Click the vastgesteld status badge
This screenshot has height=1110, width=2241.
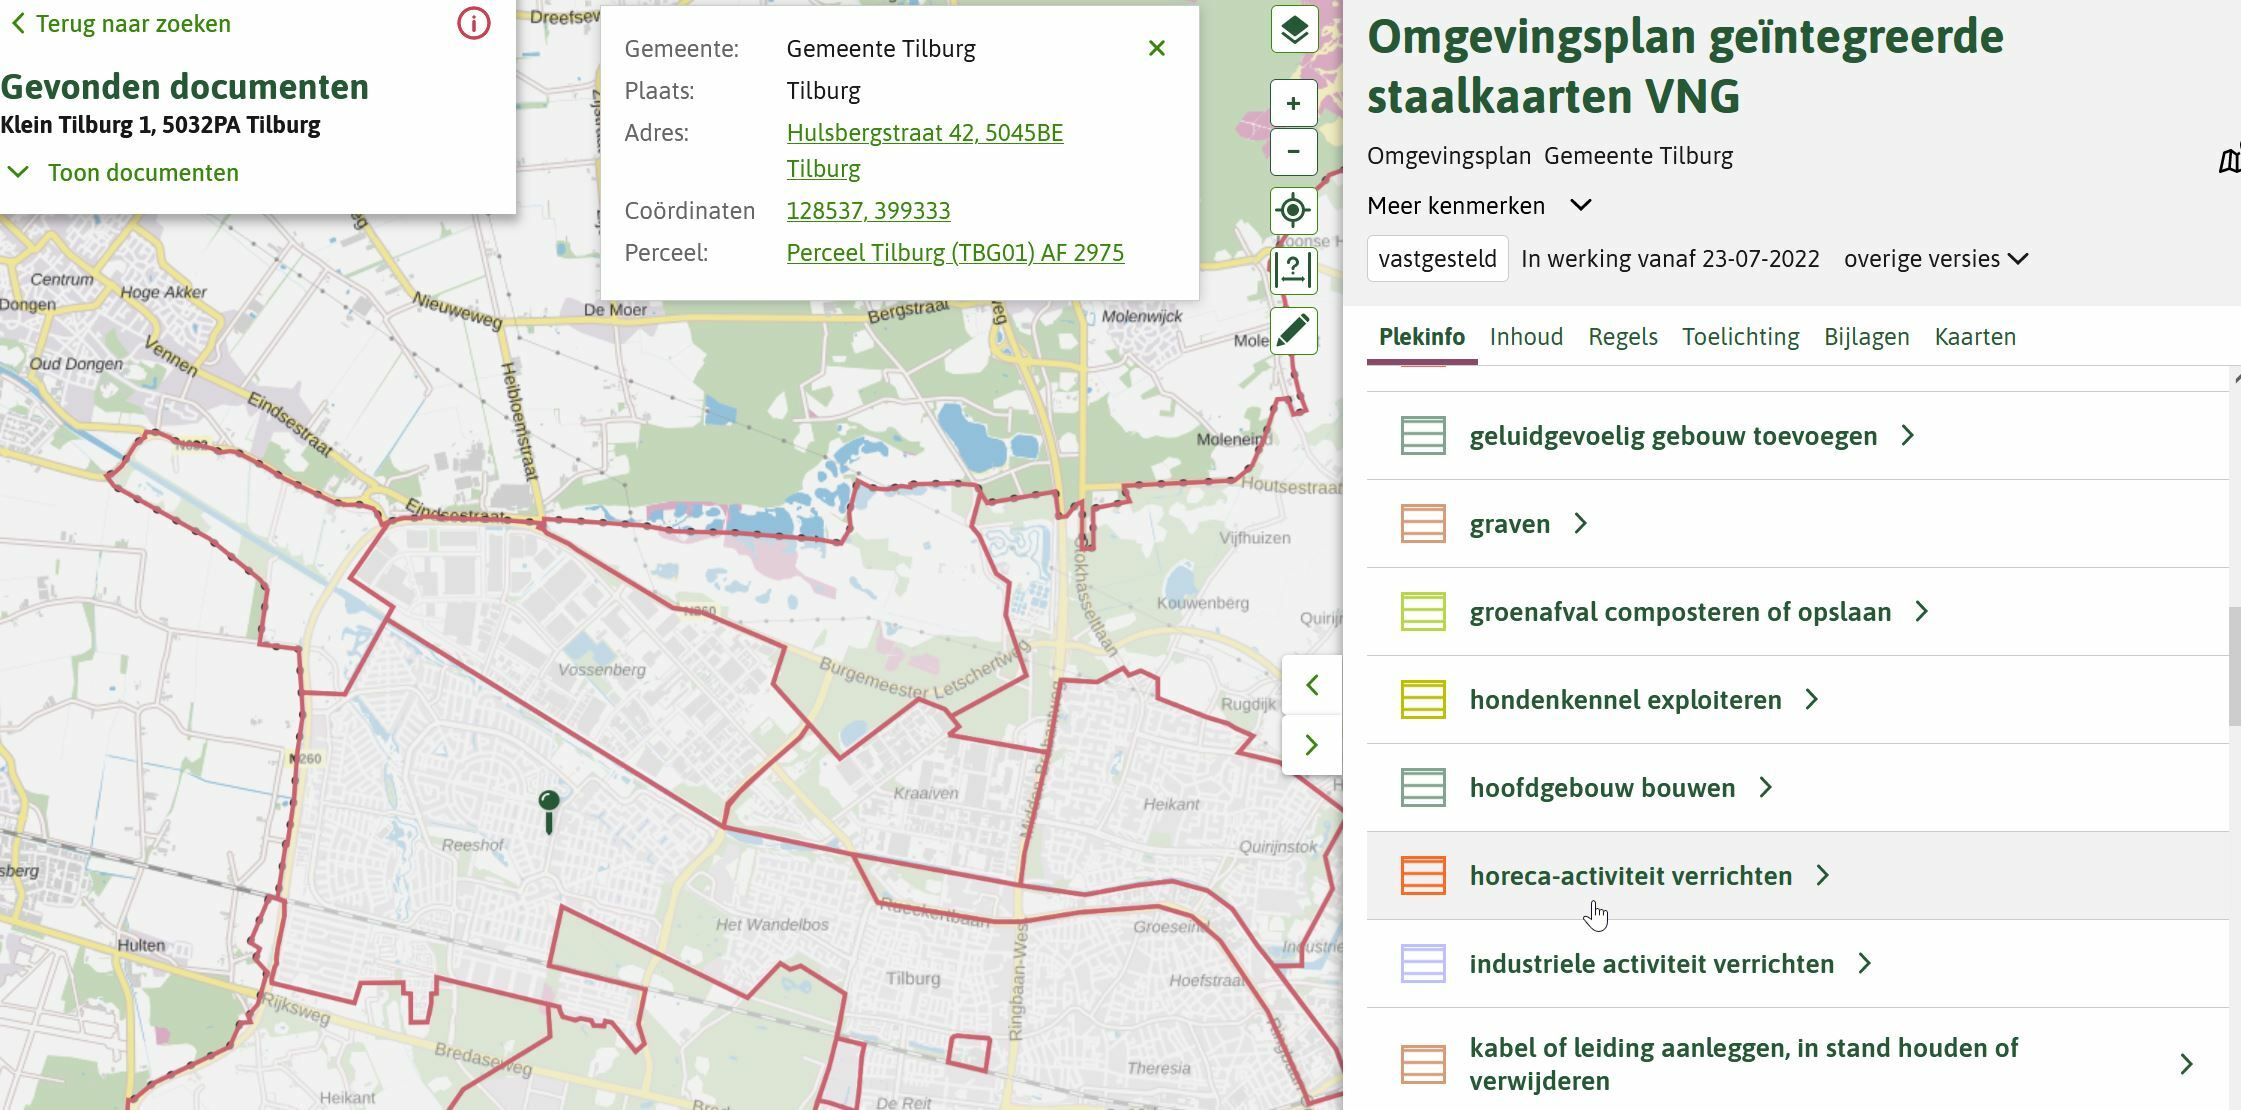1437,259
